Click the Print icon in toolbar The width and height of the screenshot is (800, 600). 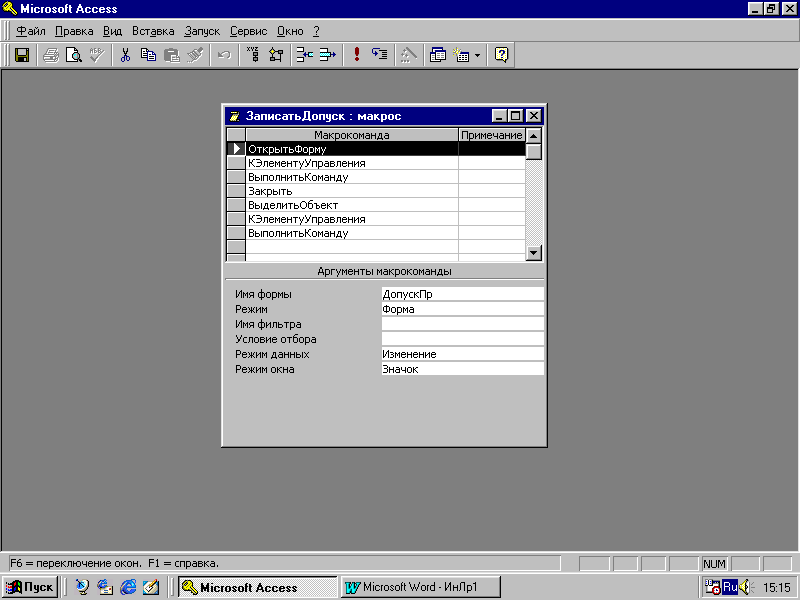tap(51, 55)
